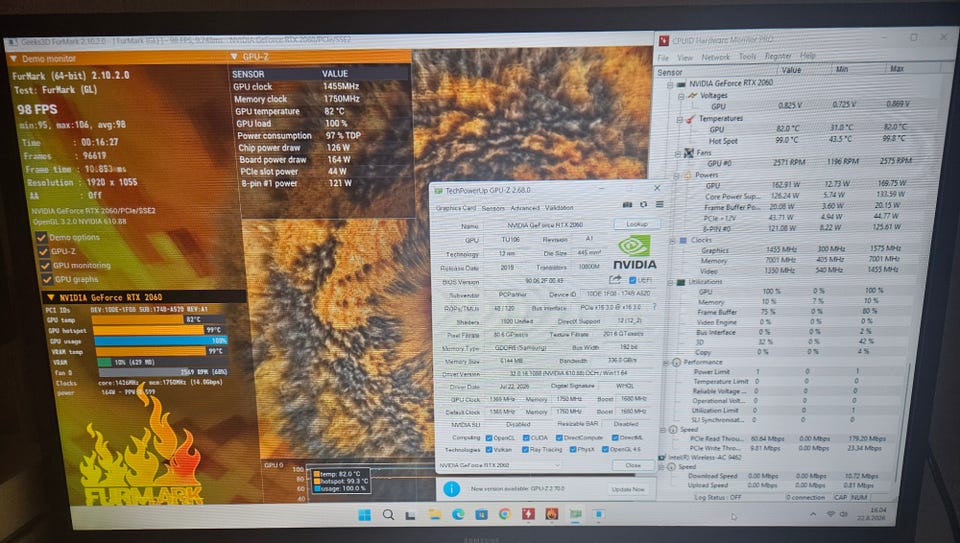Screen dimensions: 960x543
Task: Collapse the NVIDIA GeForce RTX 2060 FurMark panel
Action: tap(51, 298)
